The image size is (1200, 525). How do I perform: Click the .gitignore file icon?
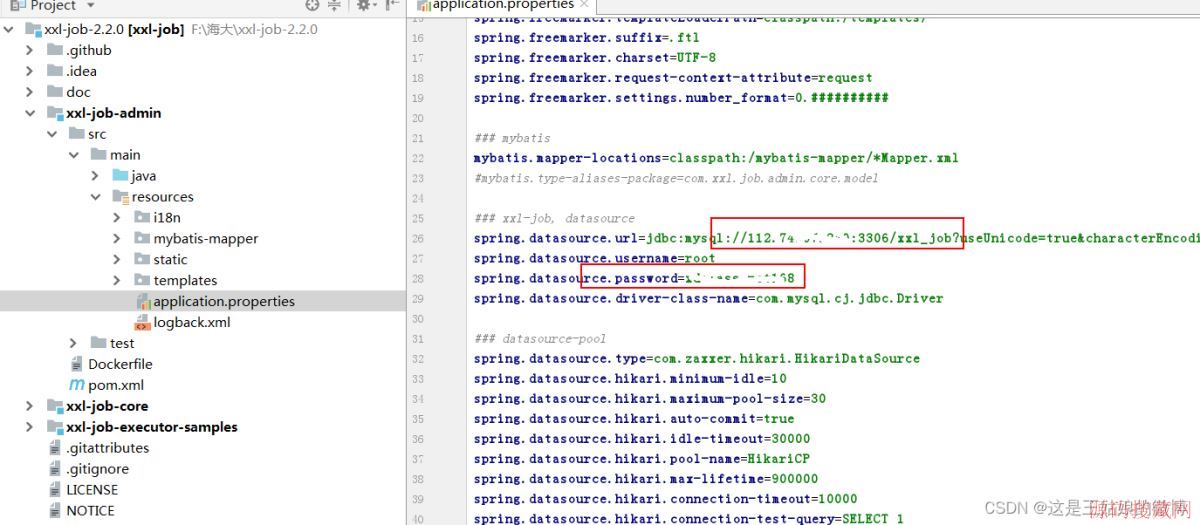[55, 469]
